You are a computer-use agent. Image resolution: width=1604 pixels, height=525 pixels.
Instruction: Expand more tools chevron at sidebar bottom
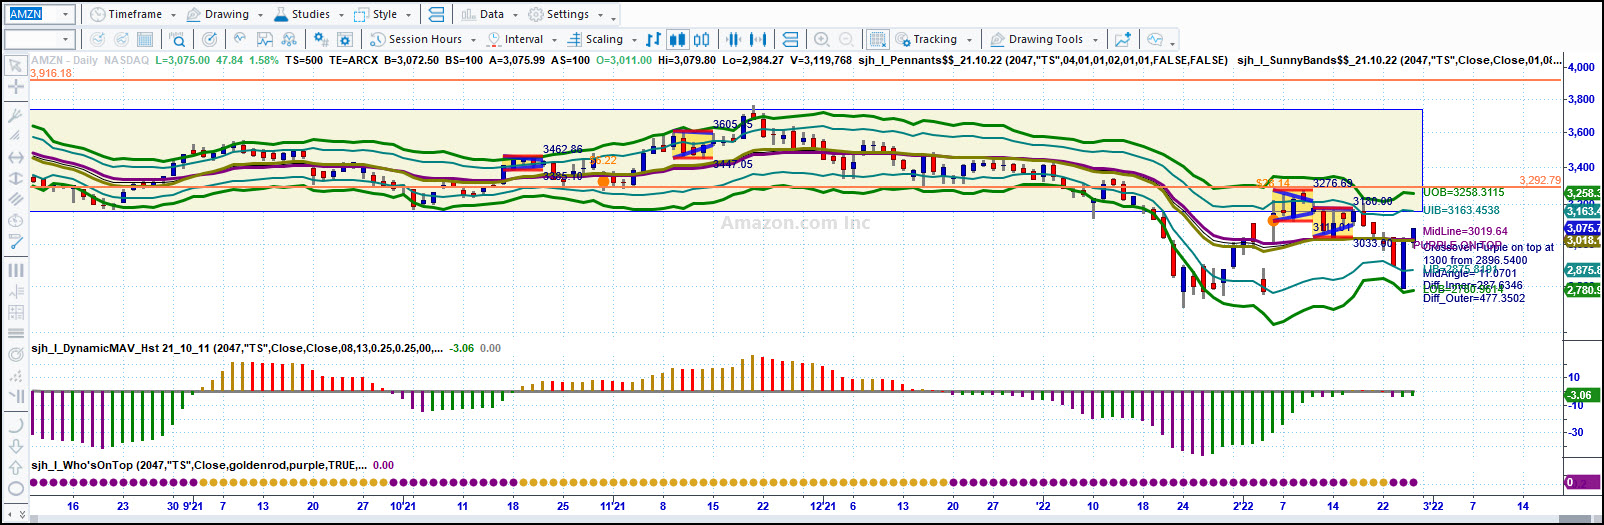[x=22, y=513]
